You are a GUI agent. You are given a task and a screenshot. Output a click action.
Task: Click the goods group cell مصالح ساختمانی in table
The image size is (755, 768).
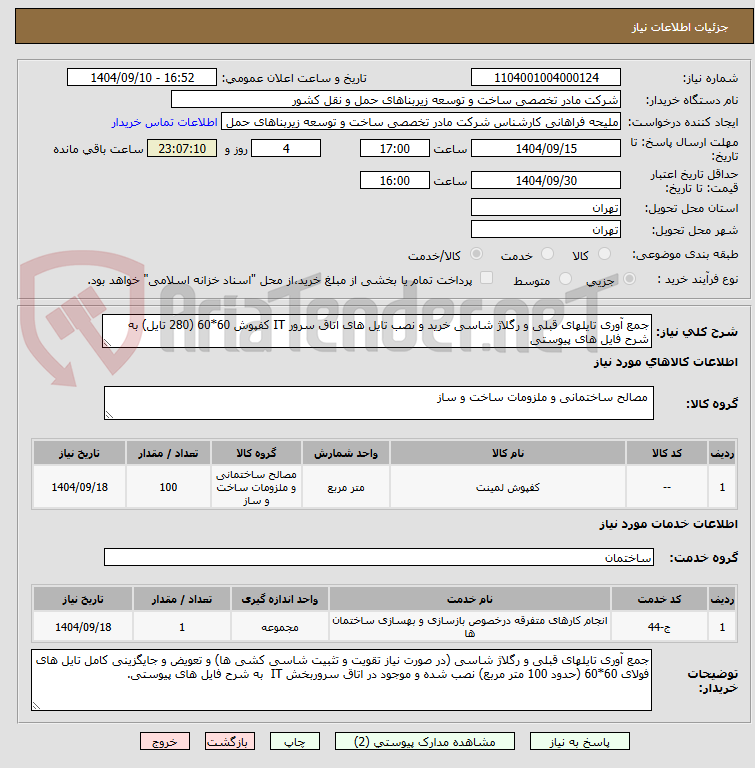pos(256,487)
